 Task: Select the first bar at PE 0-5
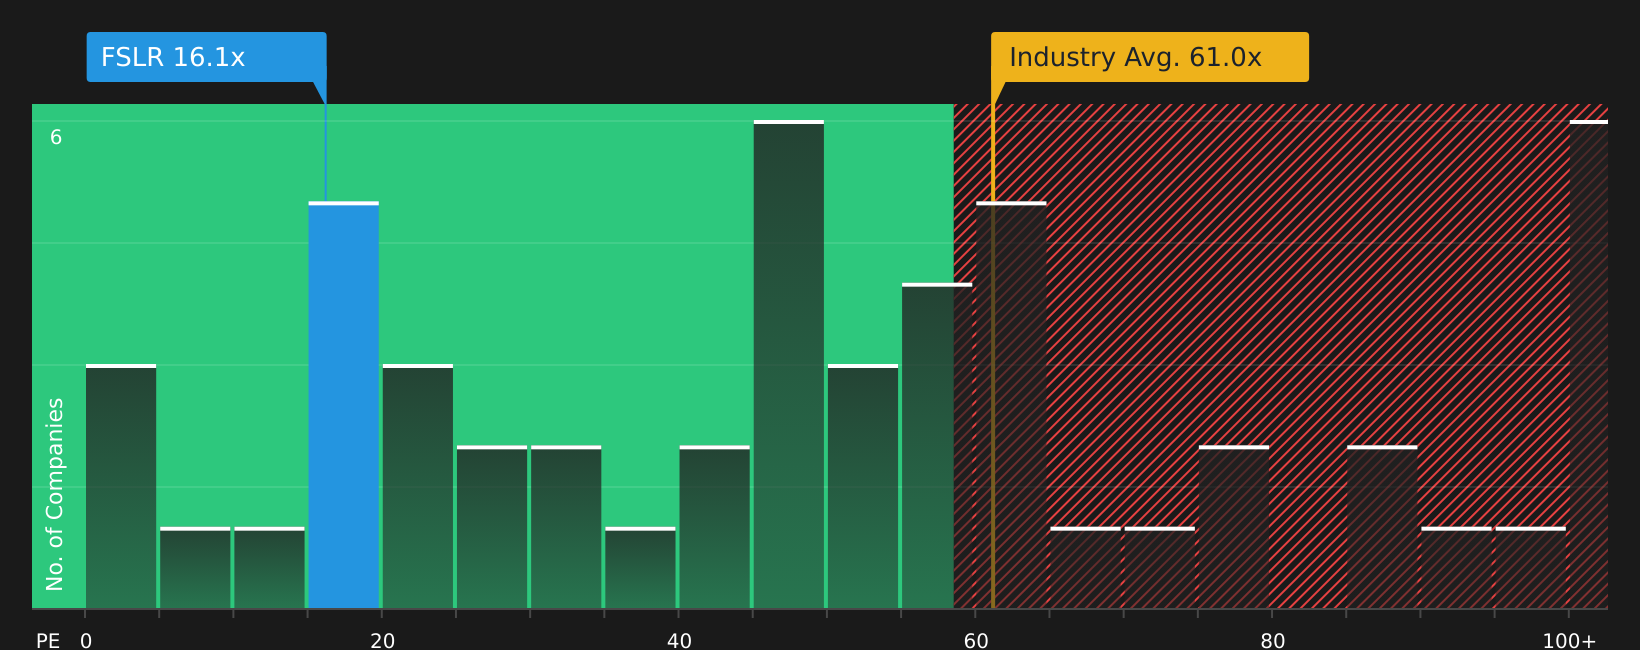(x=121, y=486)
